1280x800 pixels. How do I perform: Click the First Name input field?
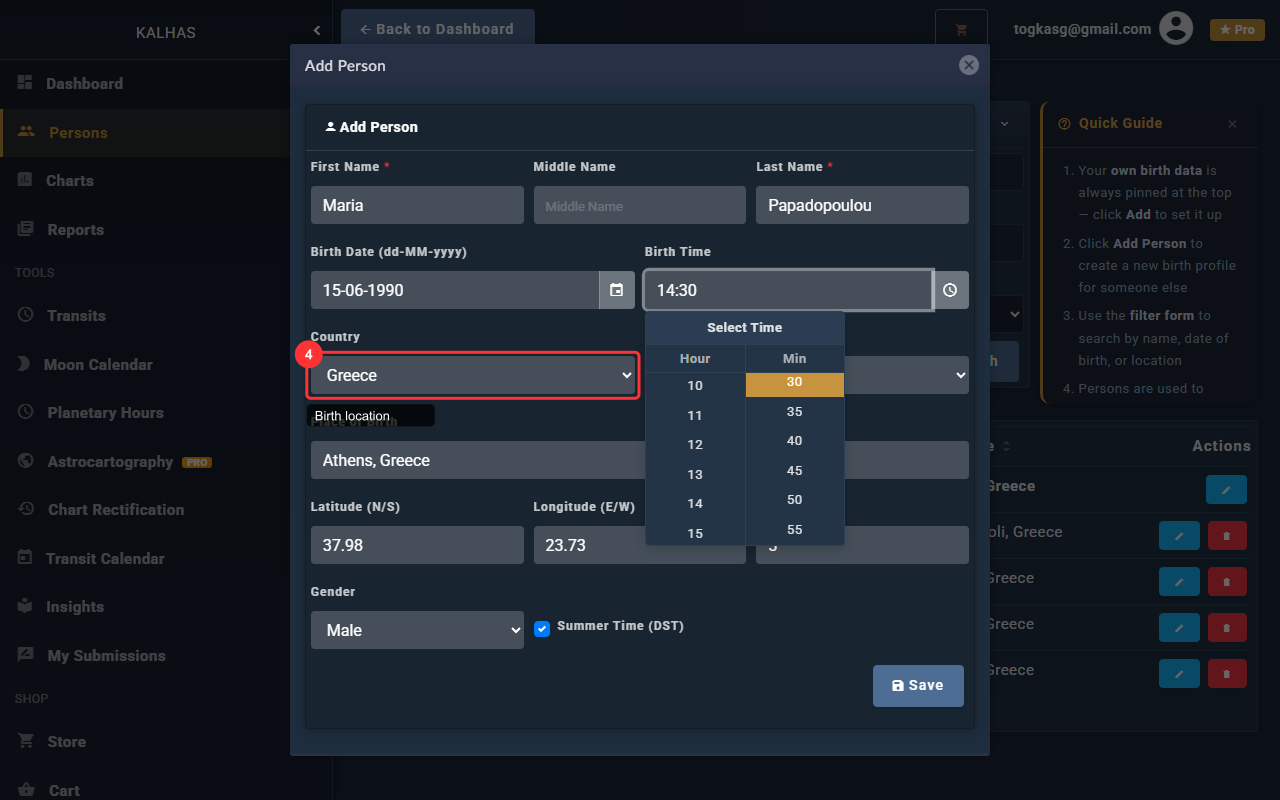tap(417, 205)
